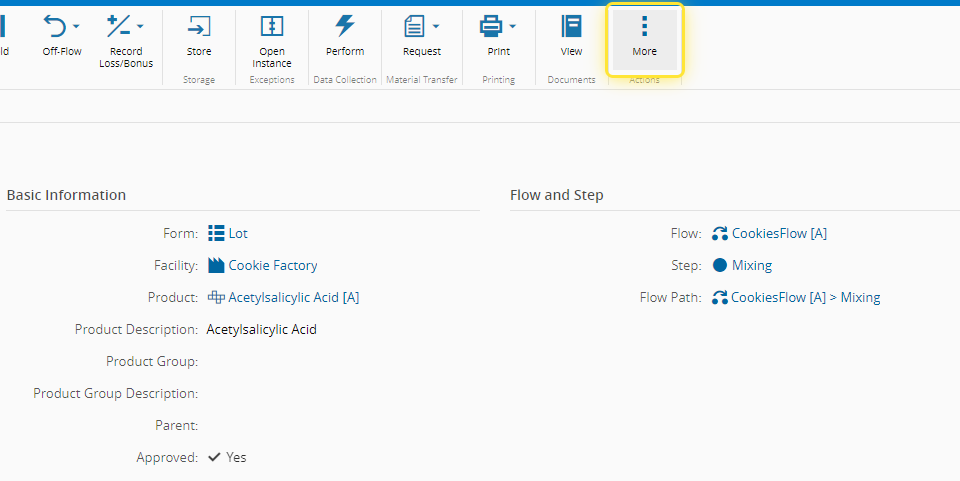The width and height of the screenshot is (960, 481).
Task: Open the CookiesFlow [A] > Mixing flow path link
Action: click(805, 297)
